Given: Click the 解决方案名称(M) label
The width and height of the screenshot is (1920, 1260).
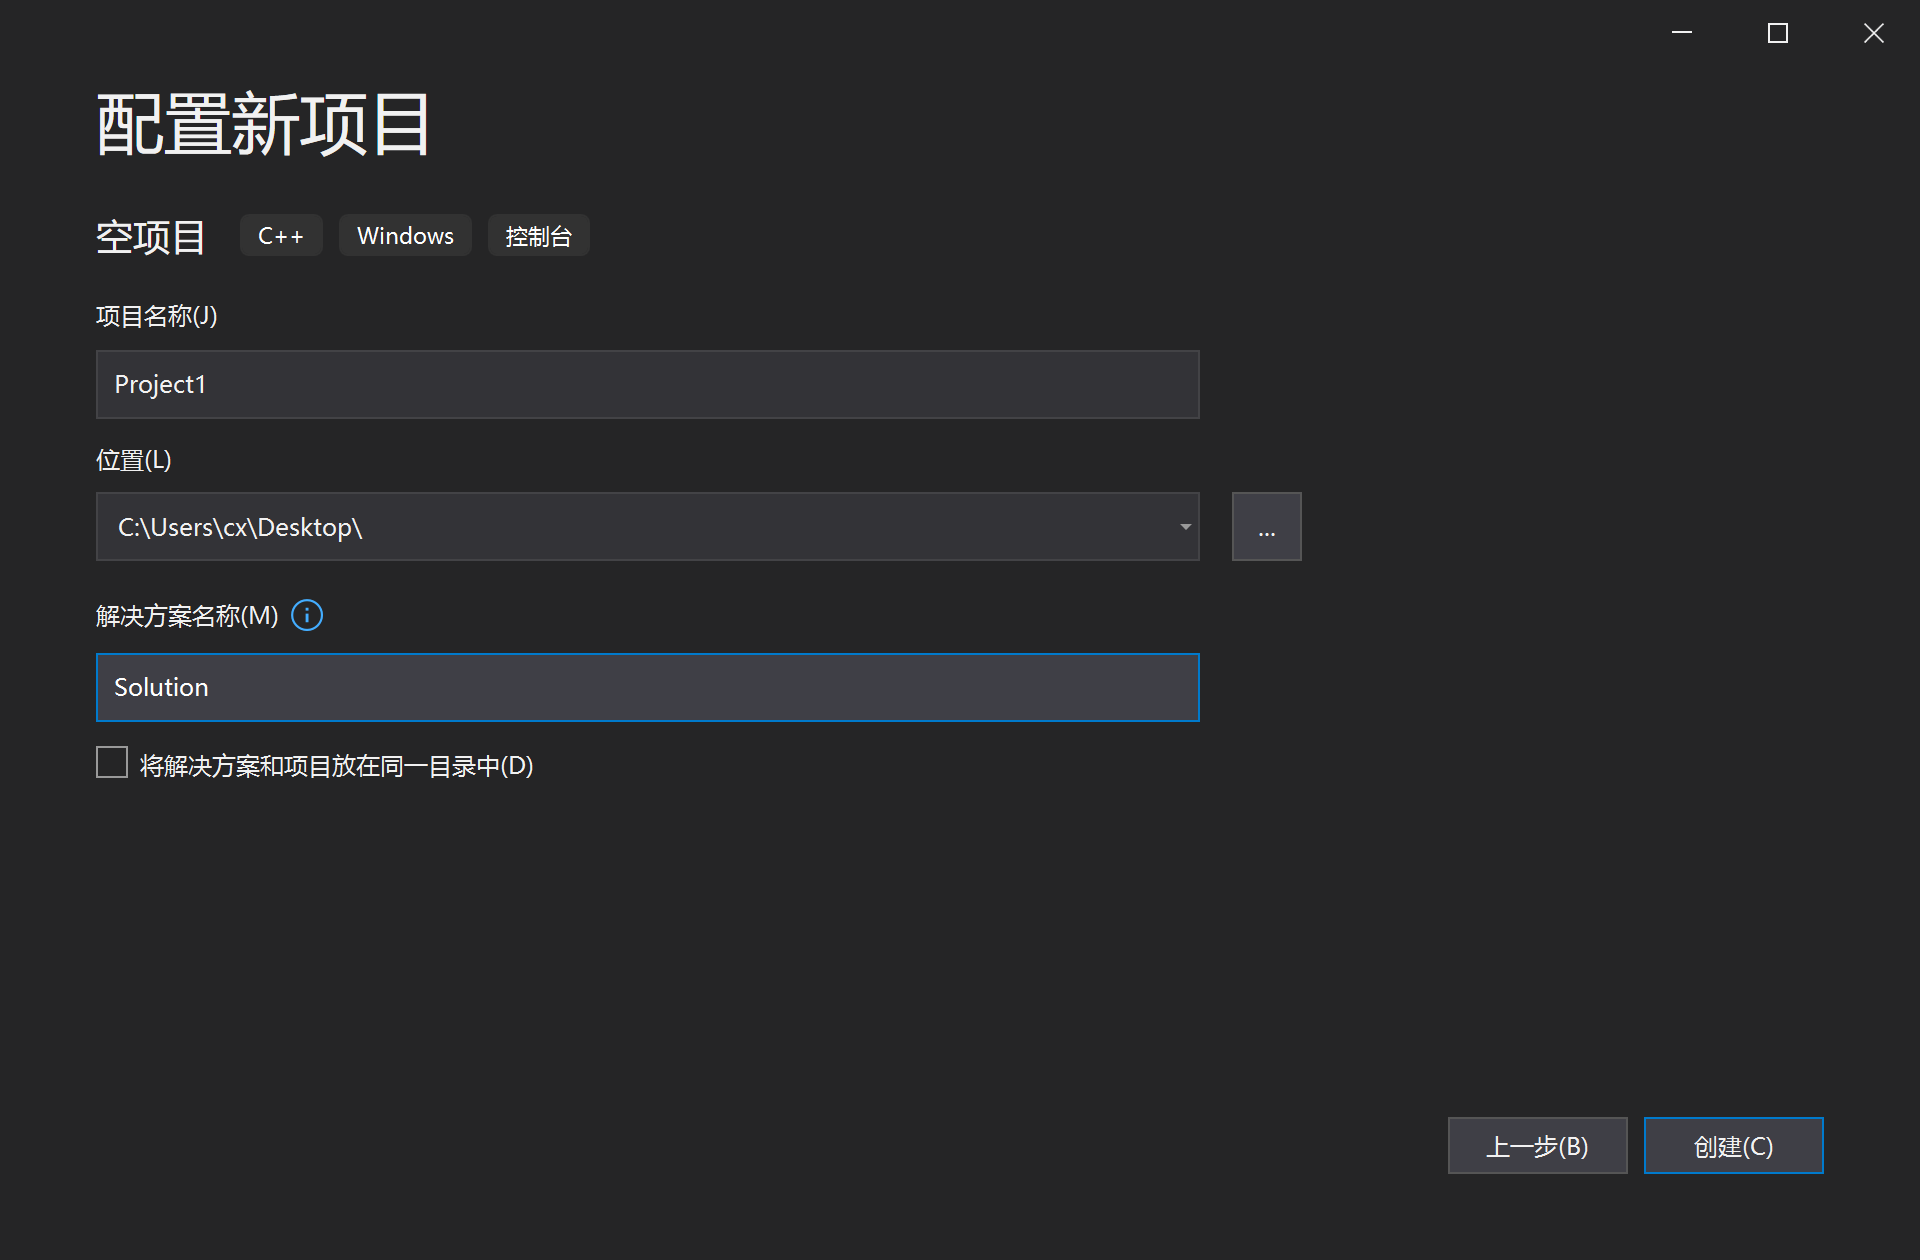Looking at the screenshot, I should [x=187, y=615].
